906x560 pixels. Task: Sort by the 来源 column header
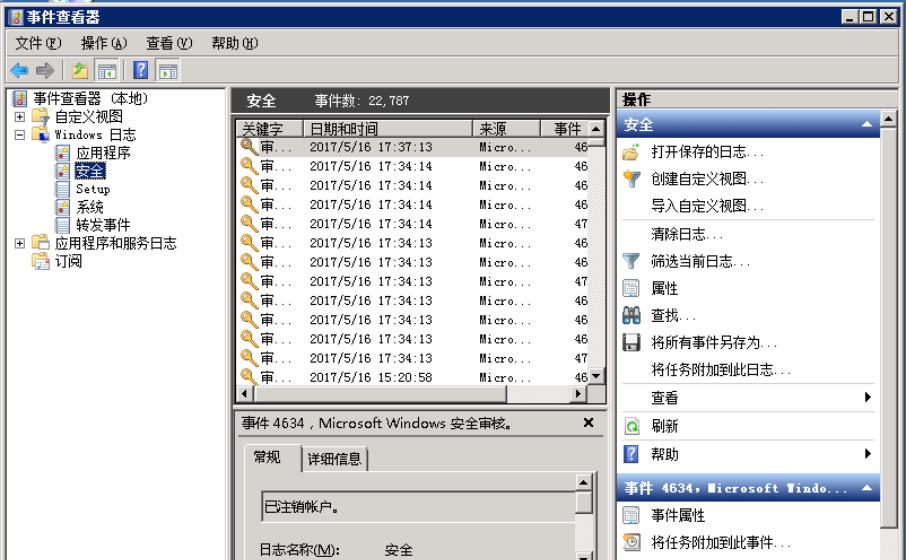click(506, 128)
